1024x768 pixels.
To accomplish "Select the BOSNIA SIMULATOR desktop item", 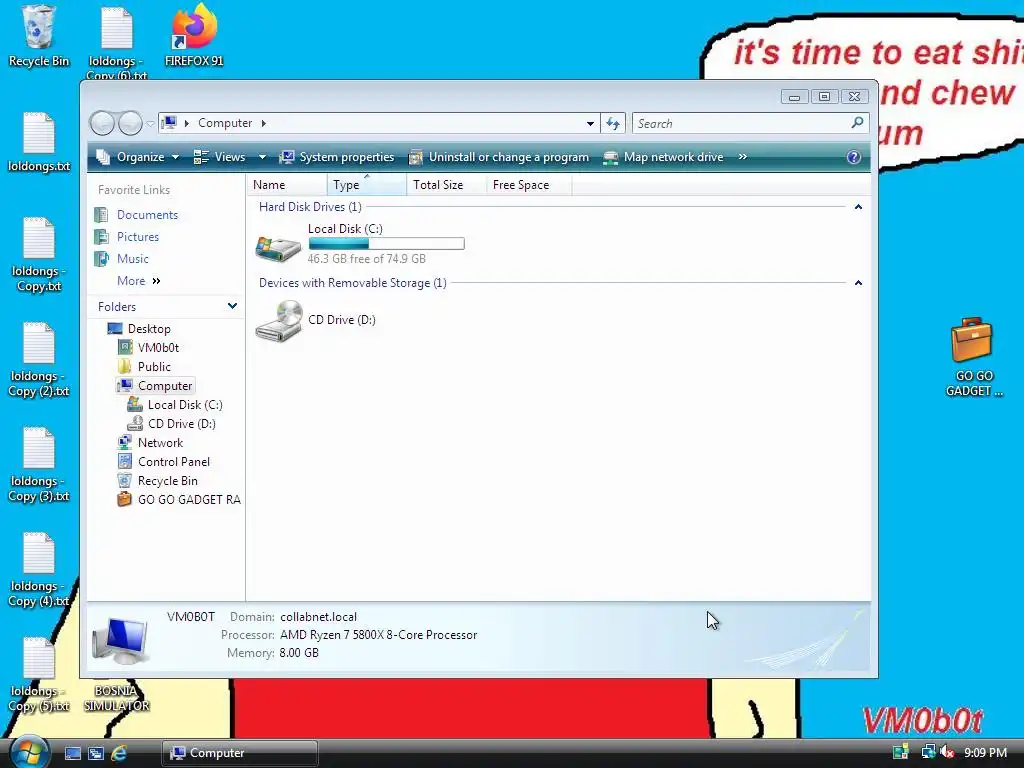I will (x=116, y=697).
